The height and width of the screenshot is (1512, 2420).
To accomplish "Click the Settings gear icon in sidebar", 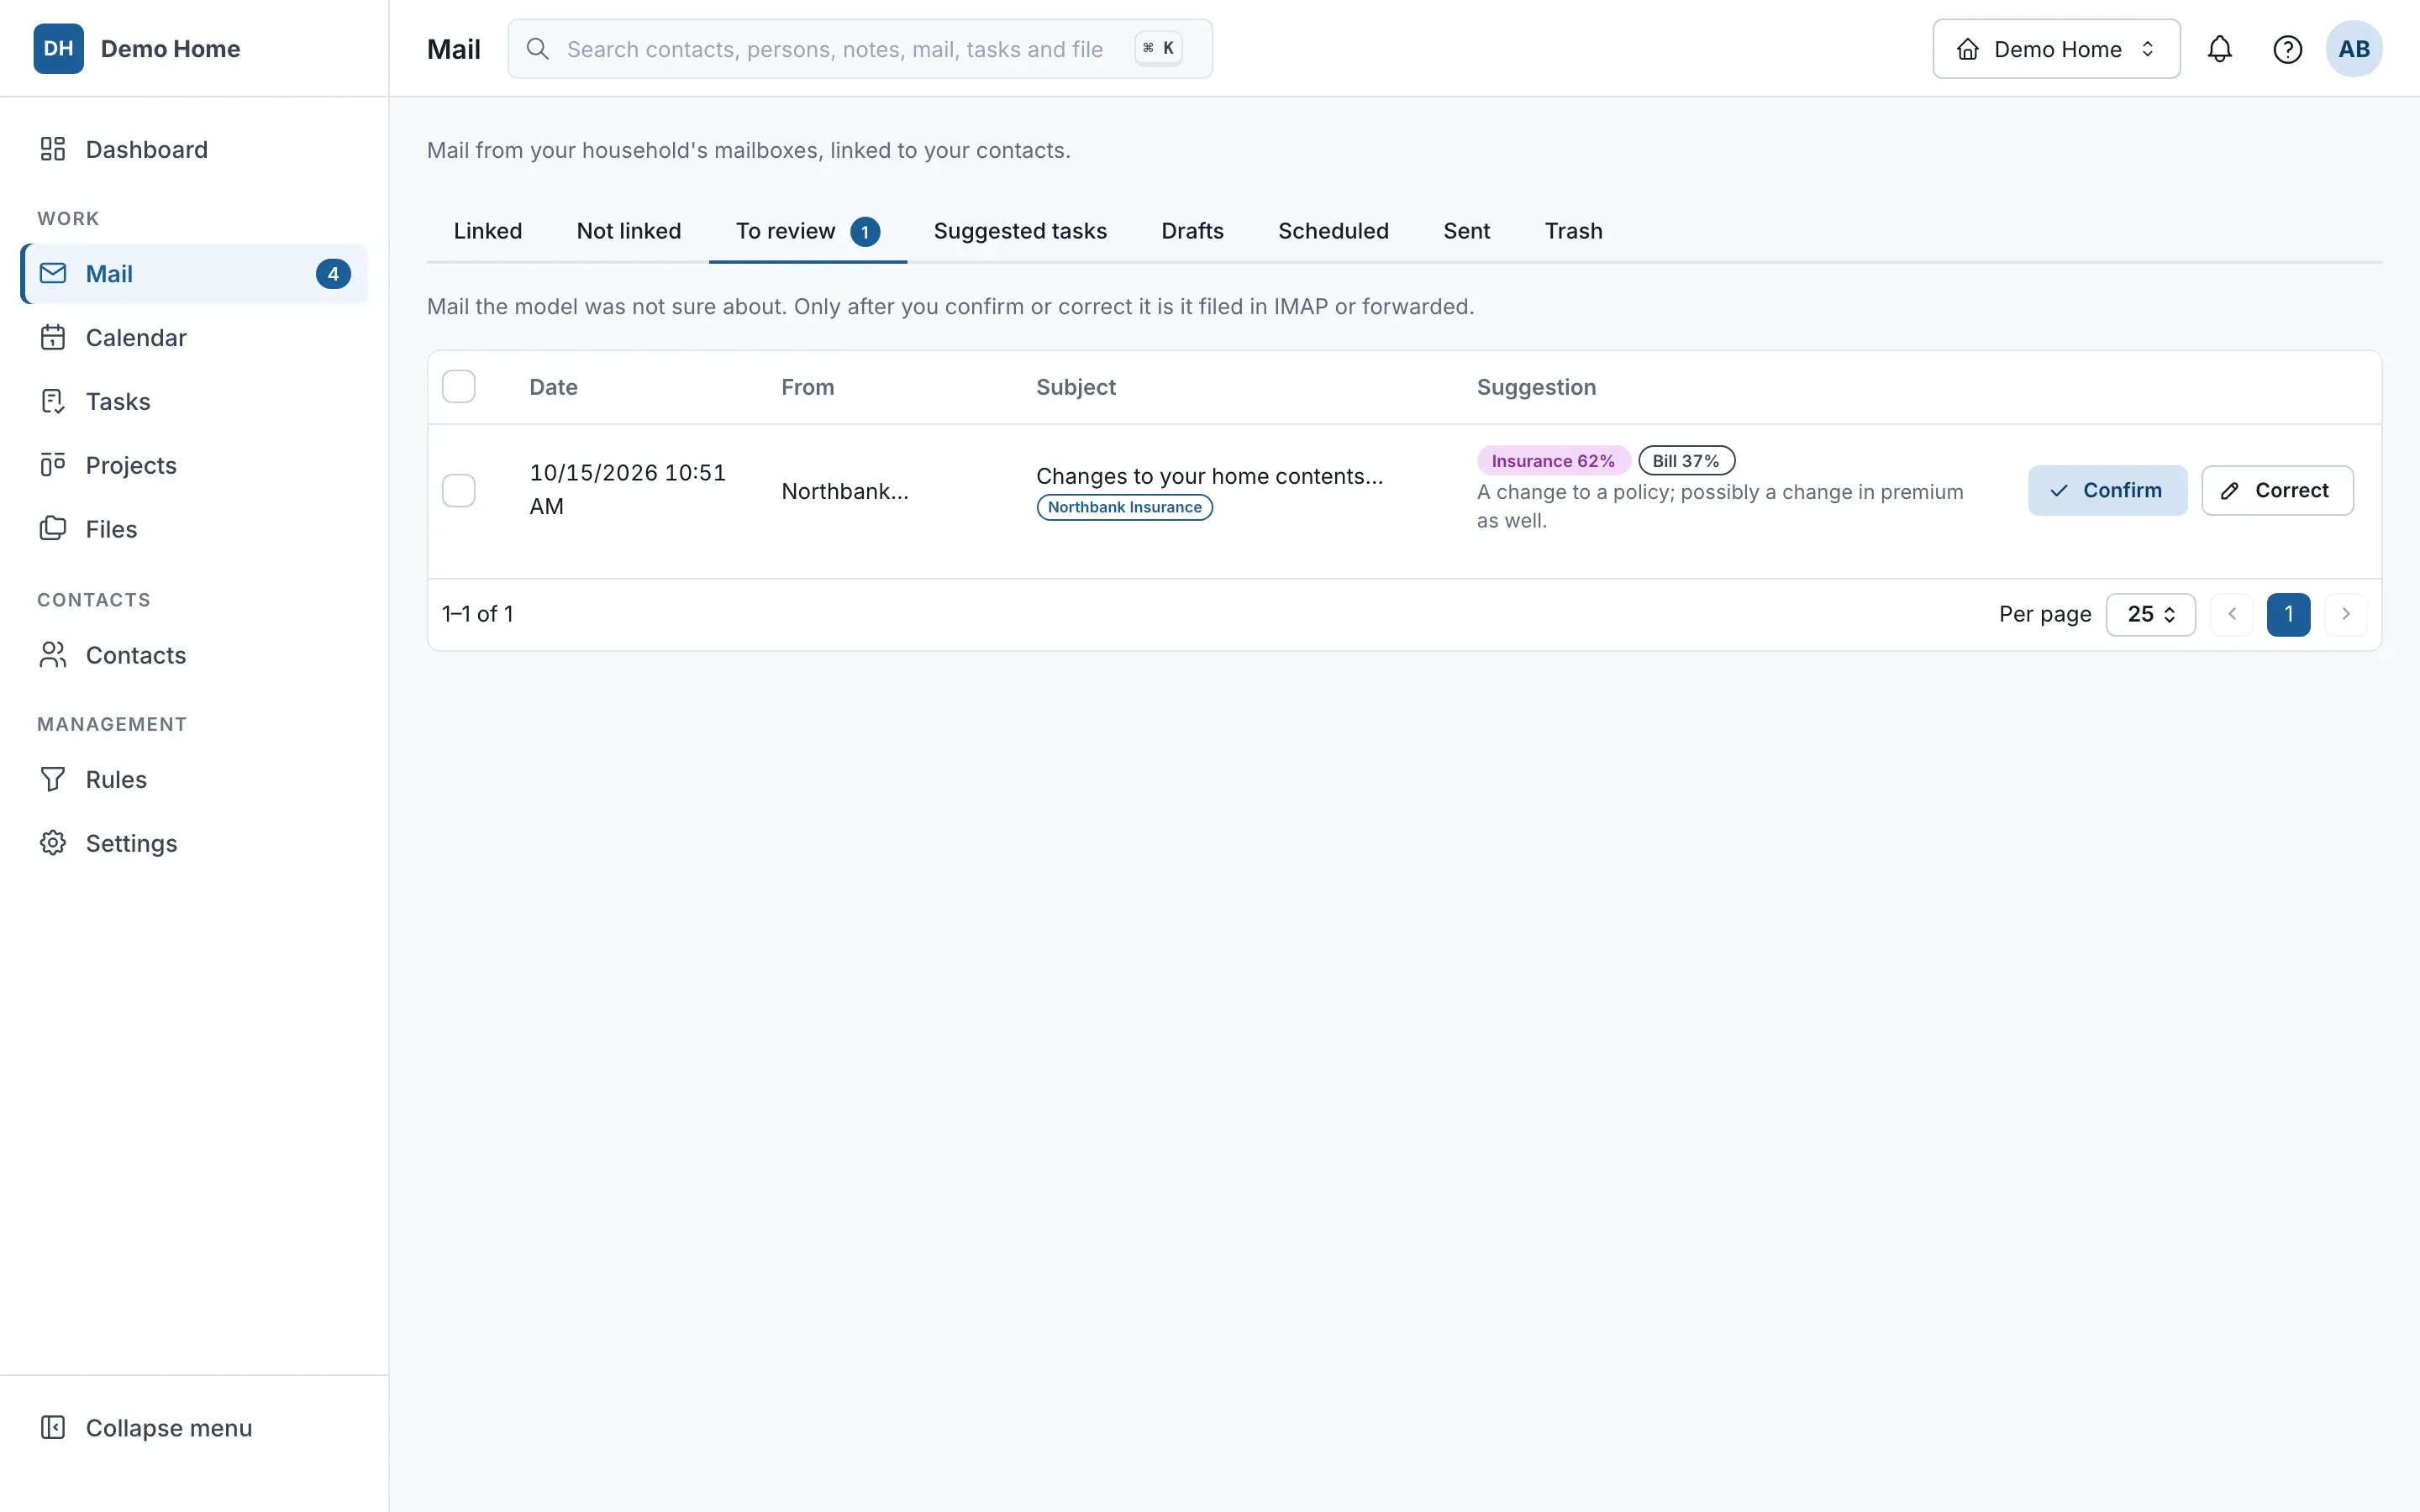I will (x=53, y=843).
